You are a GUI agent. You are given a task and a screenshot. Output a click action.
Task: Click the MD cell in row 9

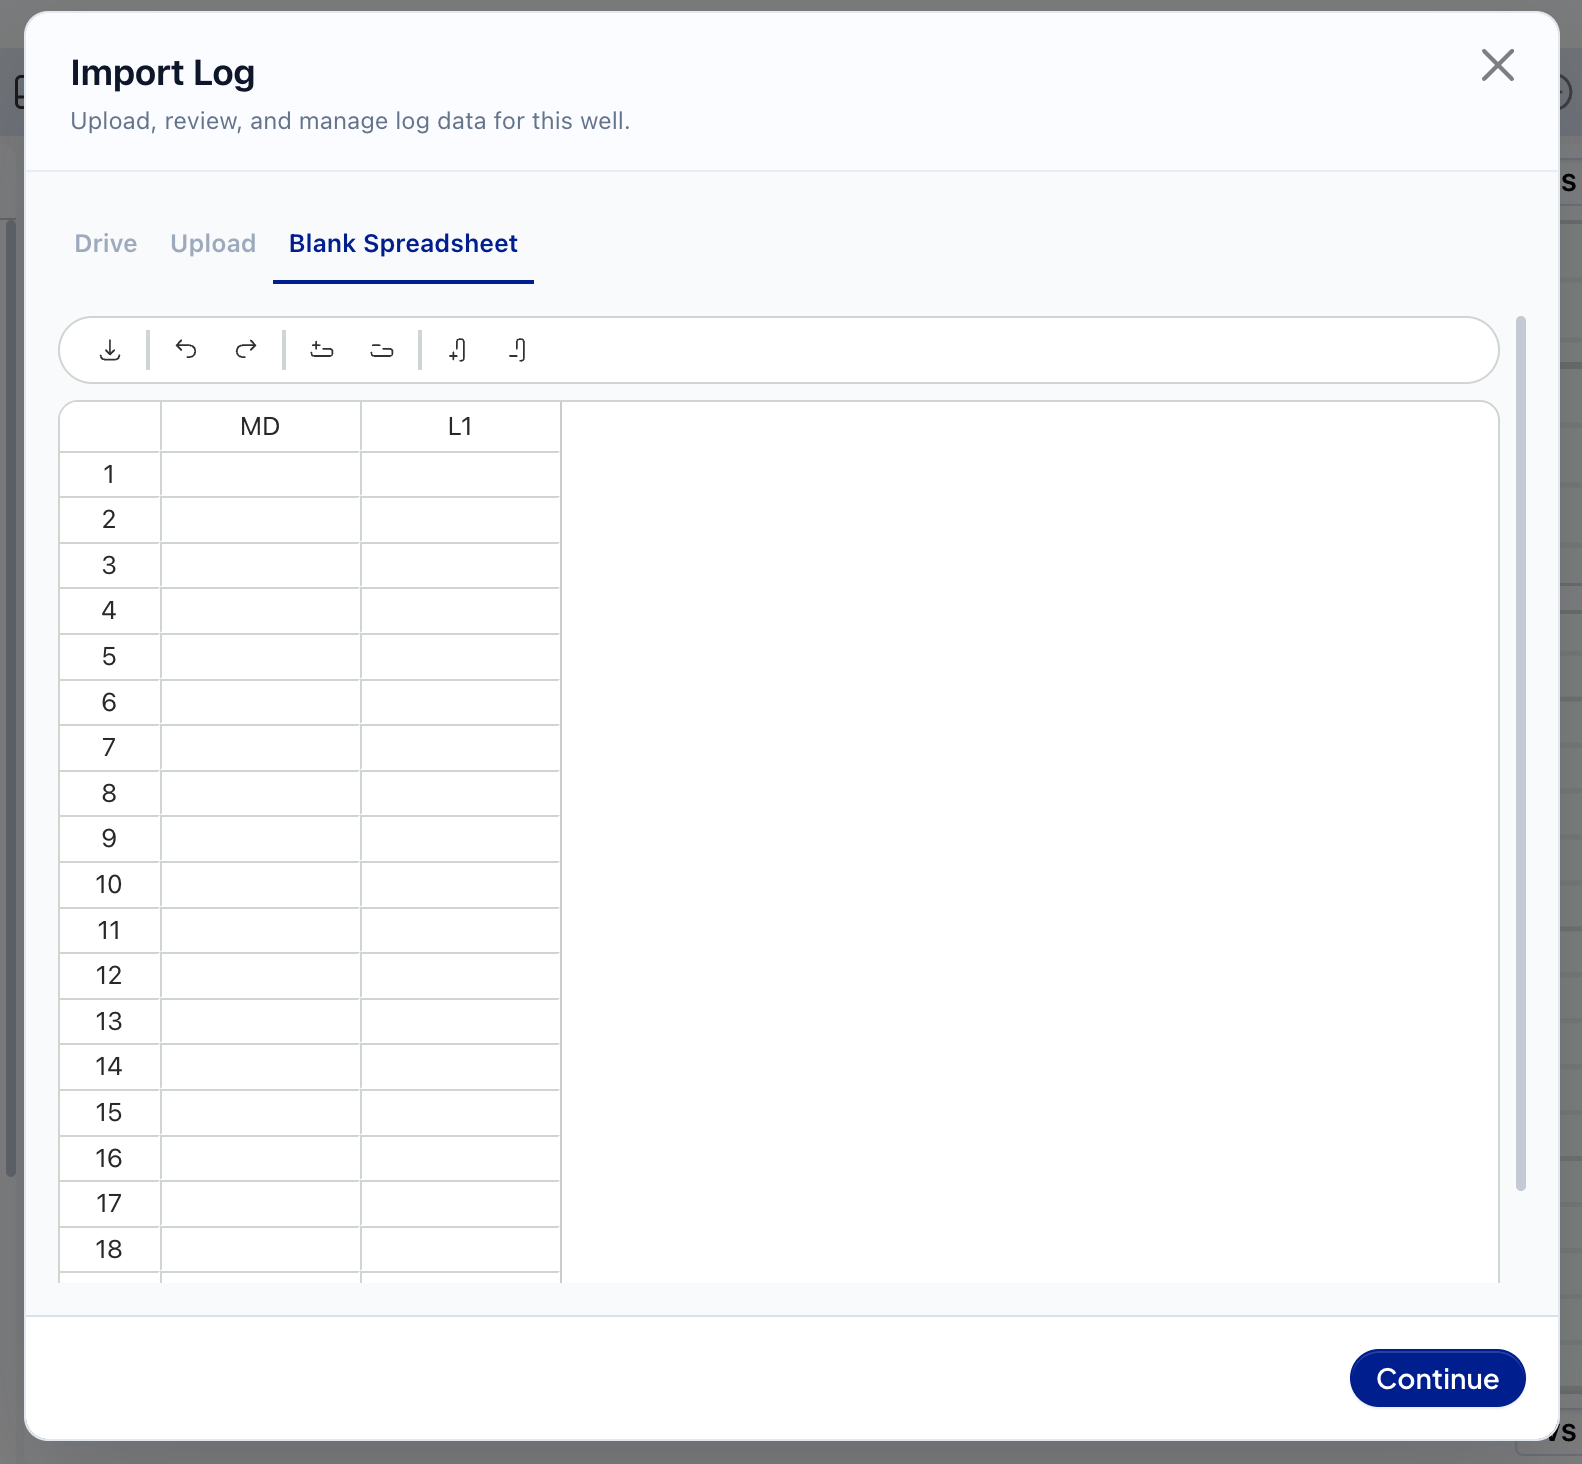tap(260, 839)
